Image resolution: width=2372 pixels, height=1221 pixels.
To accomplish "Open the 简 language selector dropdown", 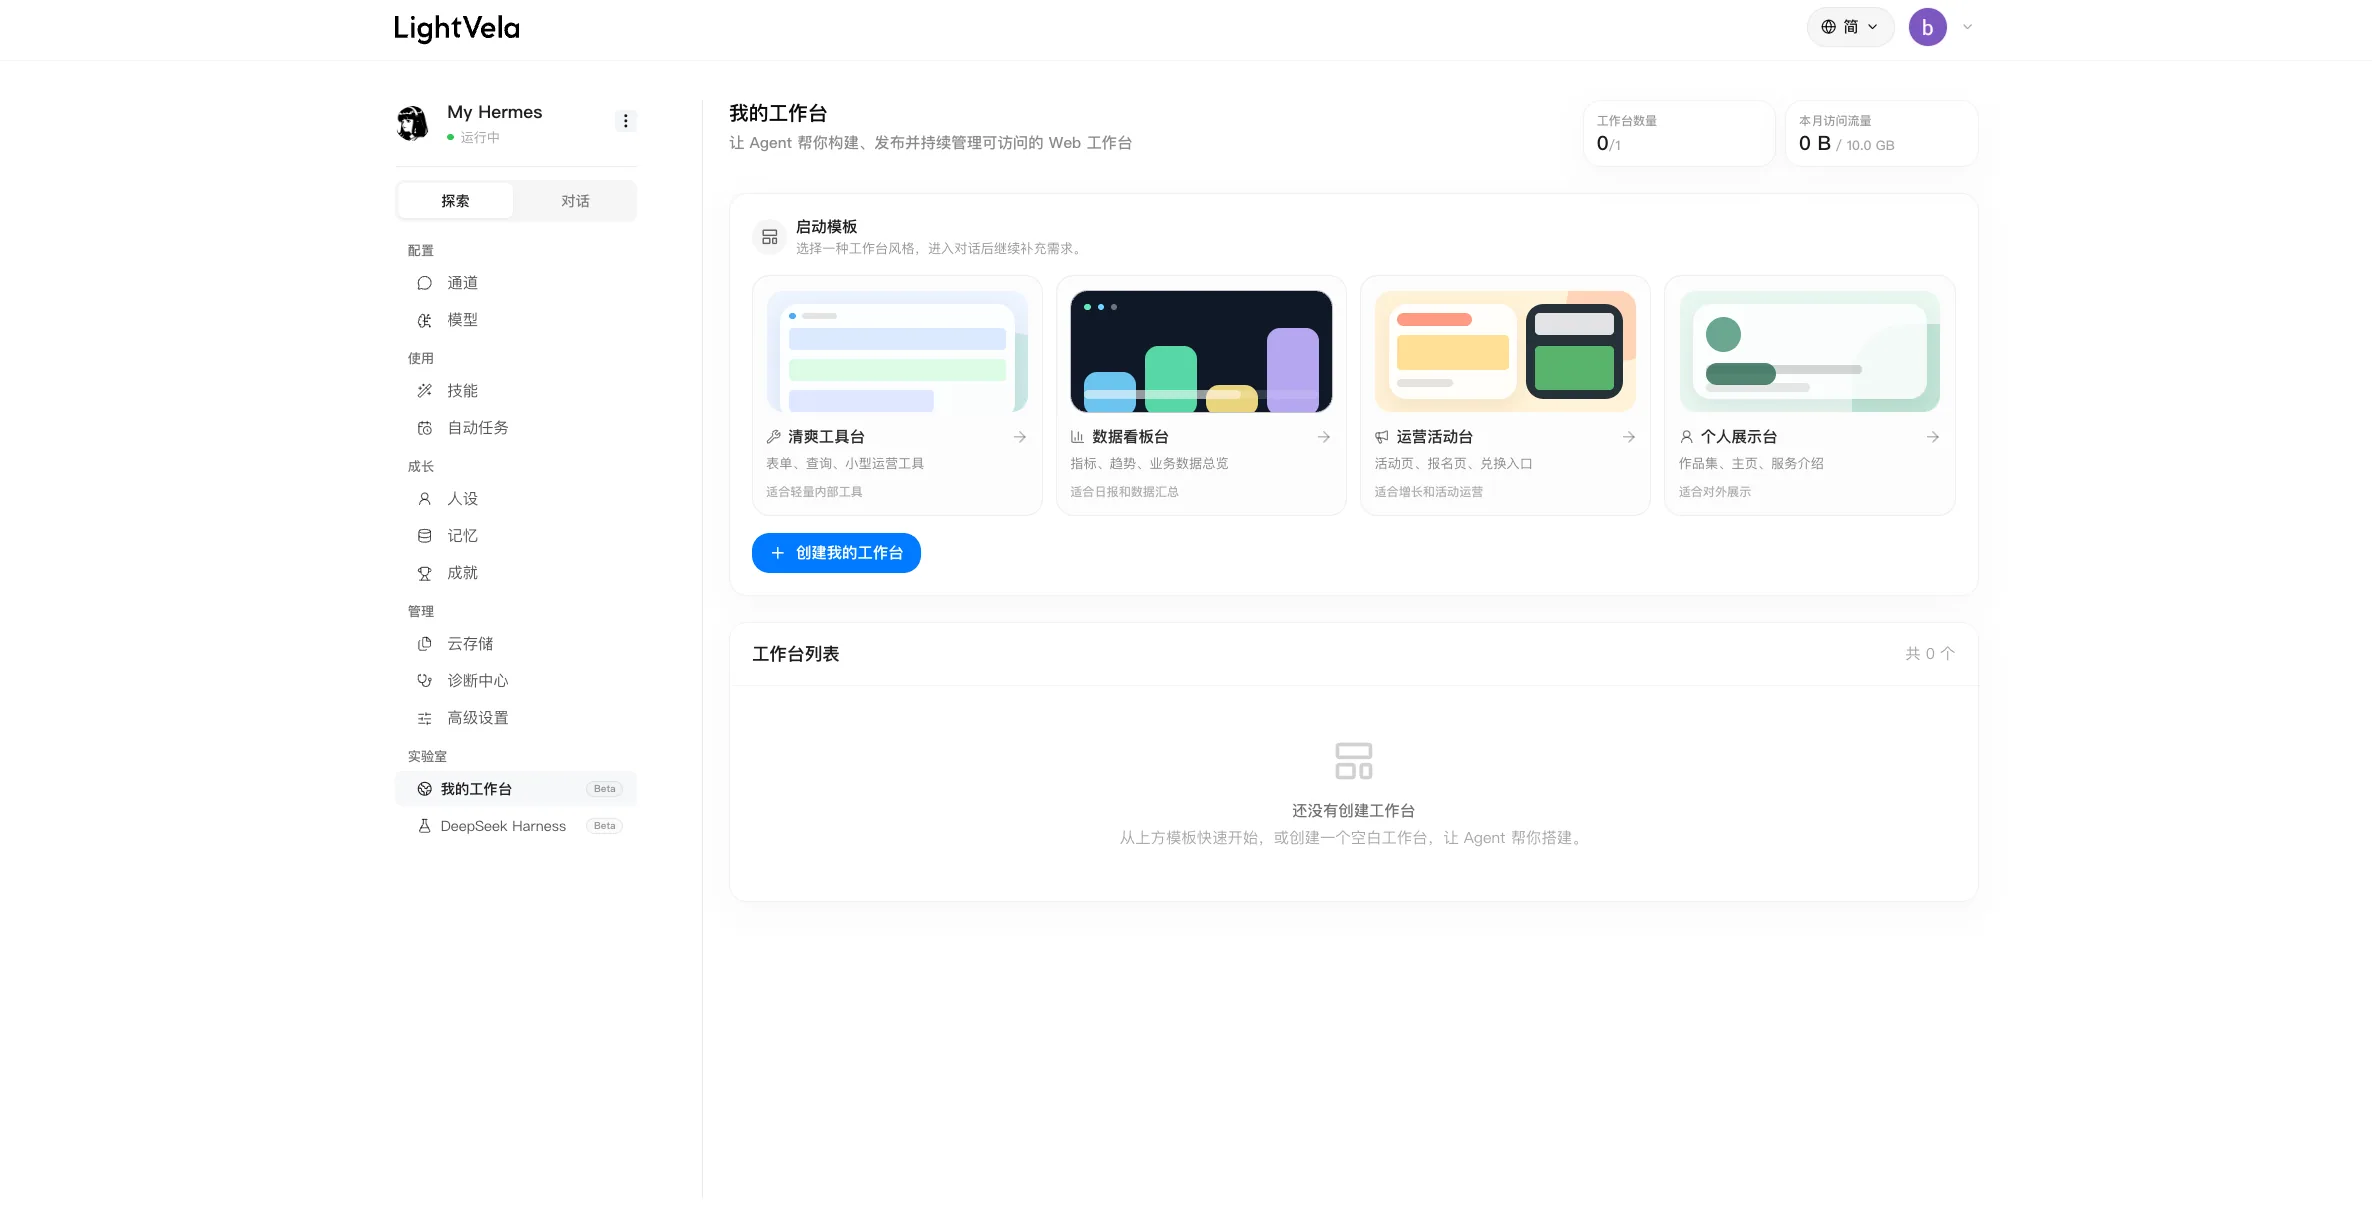I will pyautogui.click(x=1850, y=27).
